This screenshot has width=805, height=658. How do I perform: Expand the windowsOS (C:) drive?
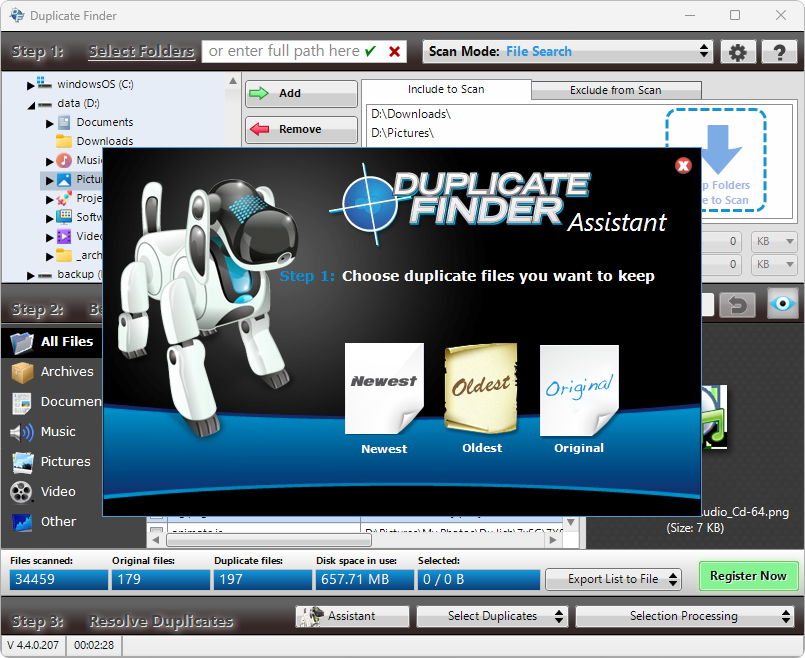click(30, 85)
